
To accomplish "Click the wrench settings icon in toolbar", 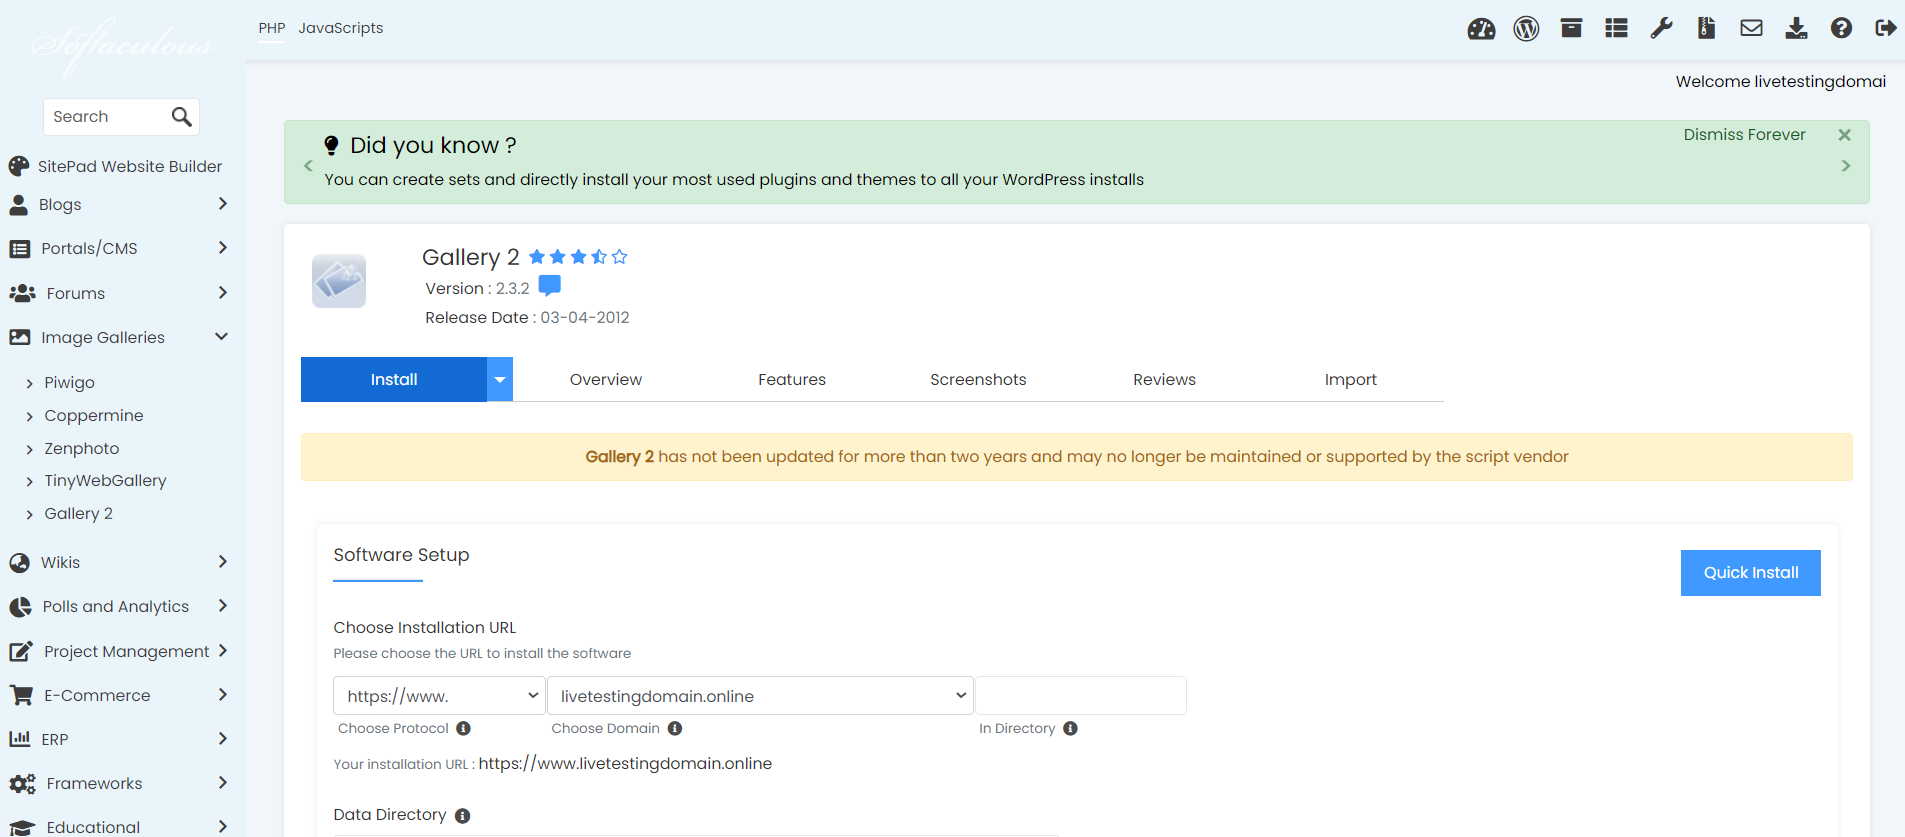I will (x=1661, y=28).
